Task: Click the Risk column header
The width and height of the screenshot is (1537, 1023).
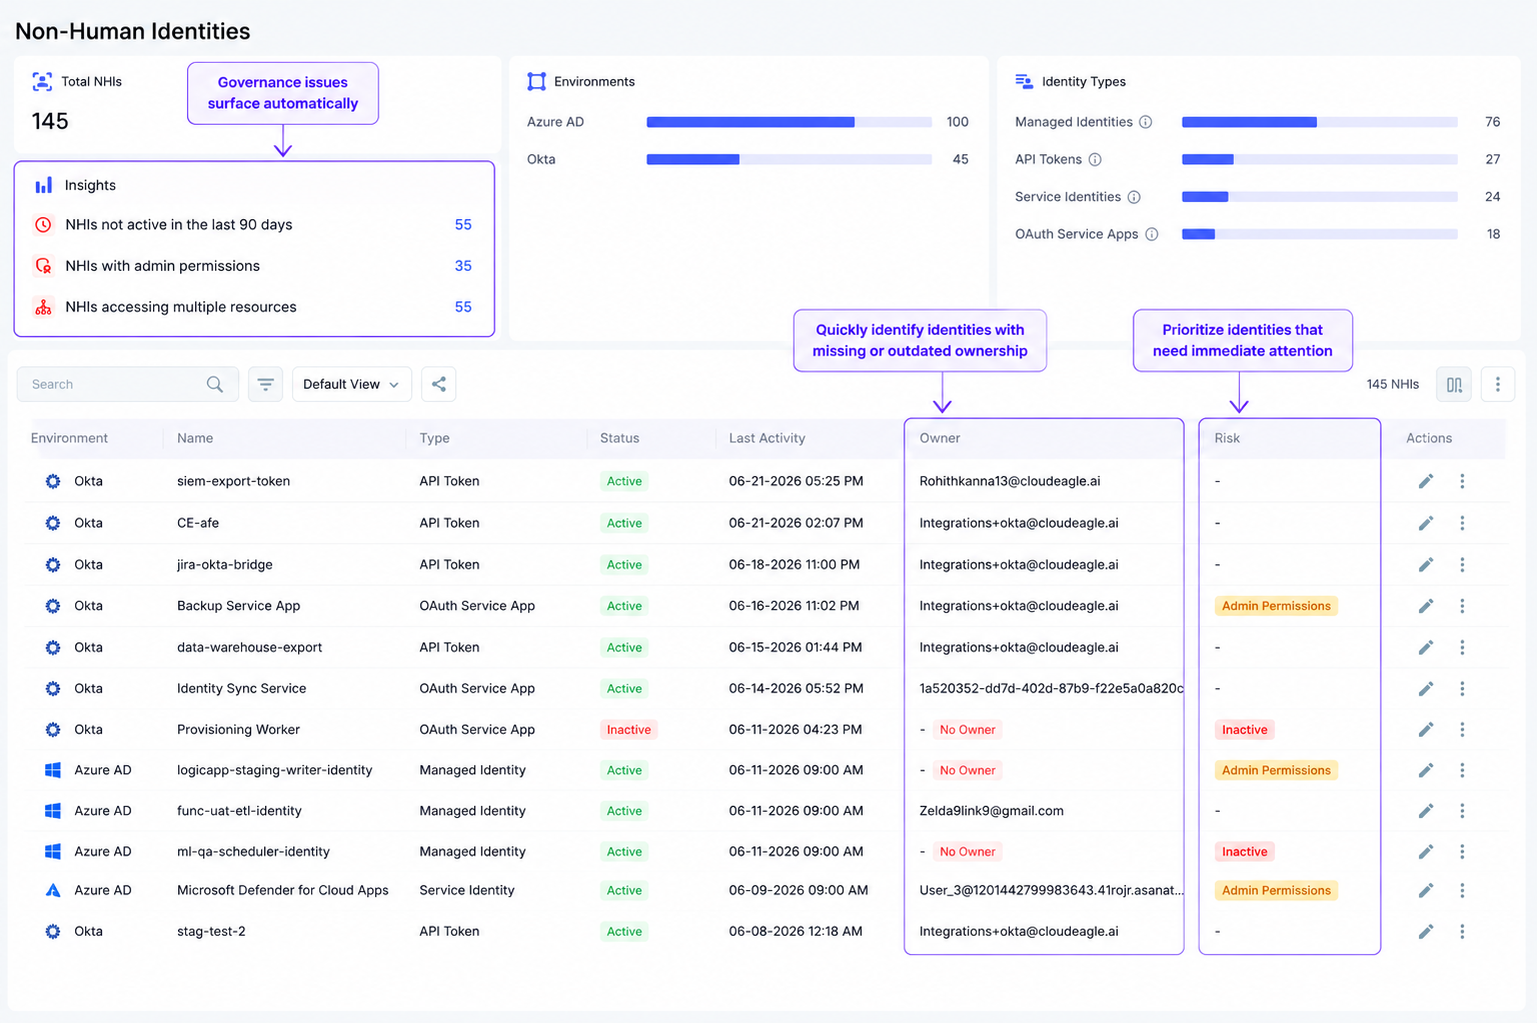Action: 1227,438
